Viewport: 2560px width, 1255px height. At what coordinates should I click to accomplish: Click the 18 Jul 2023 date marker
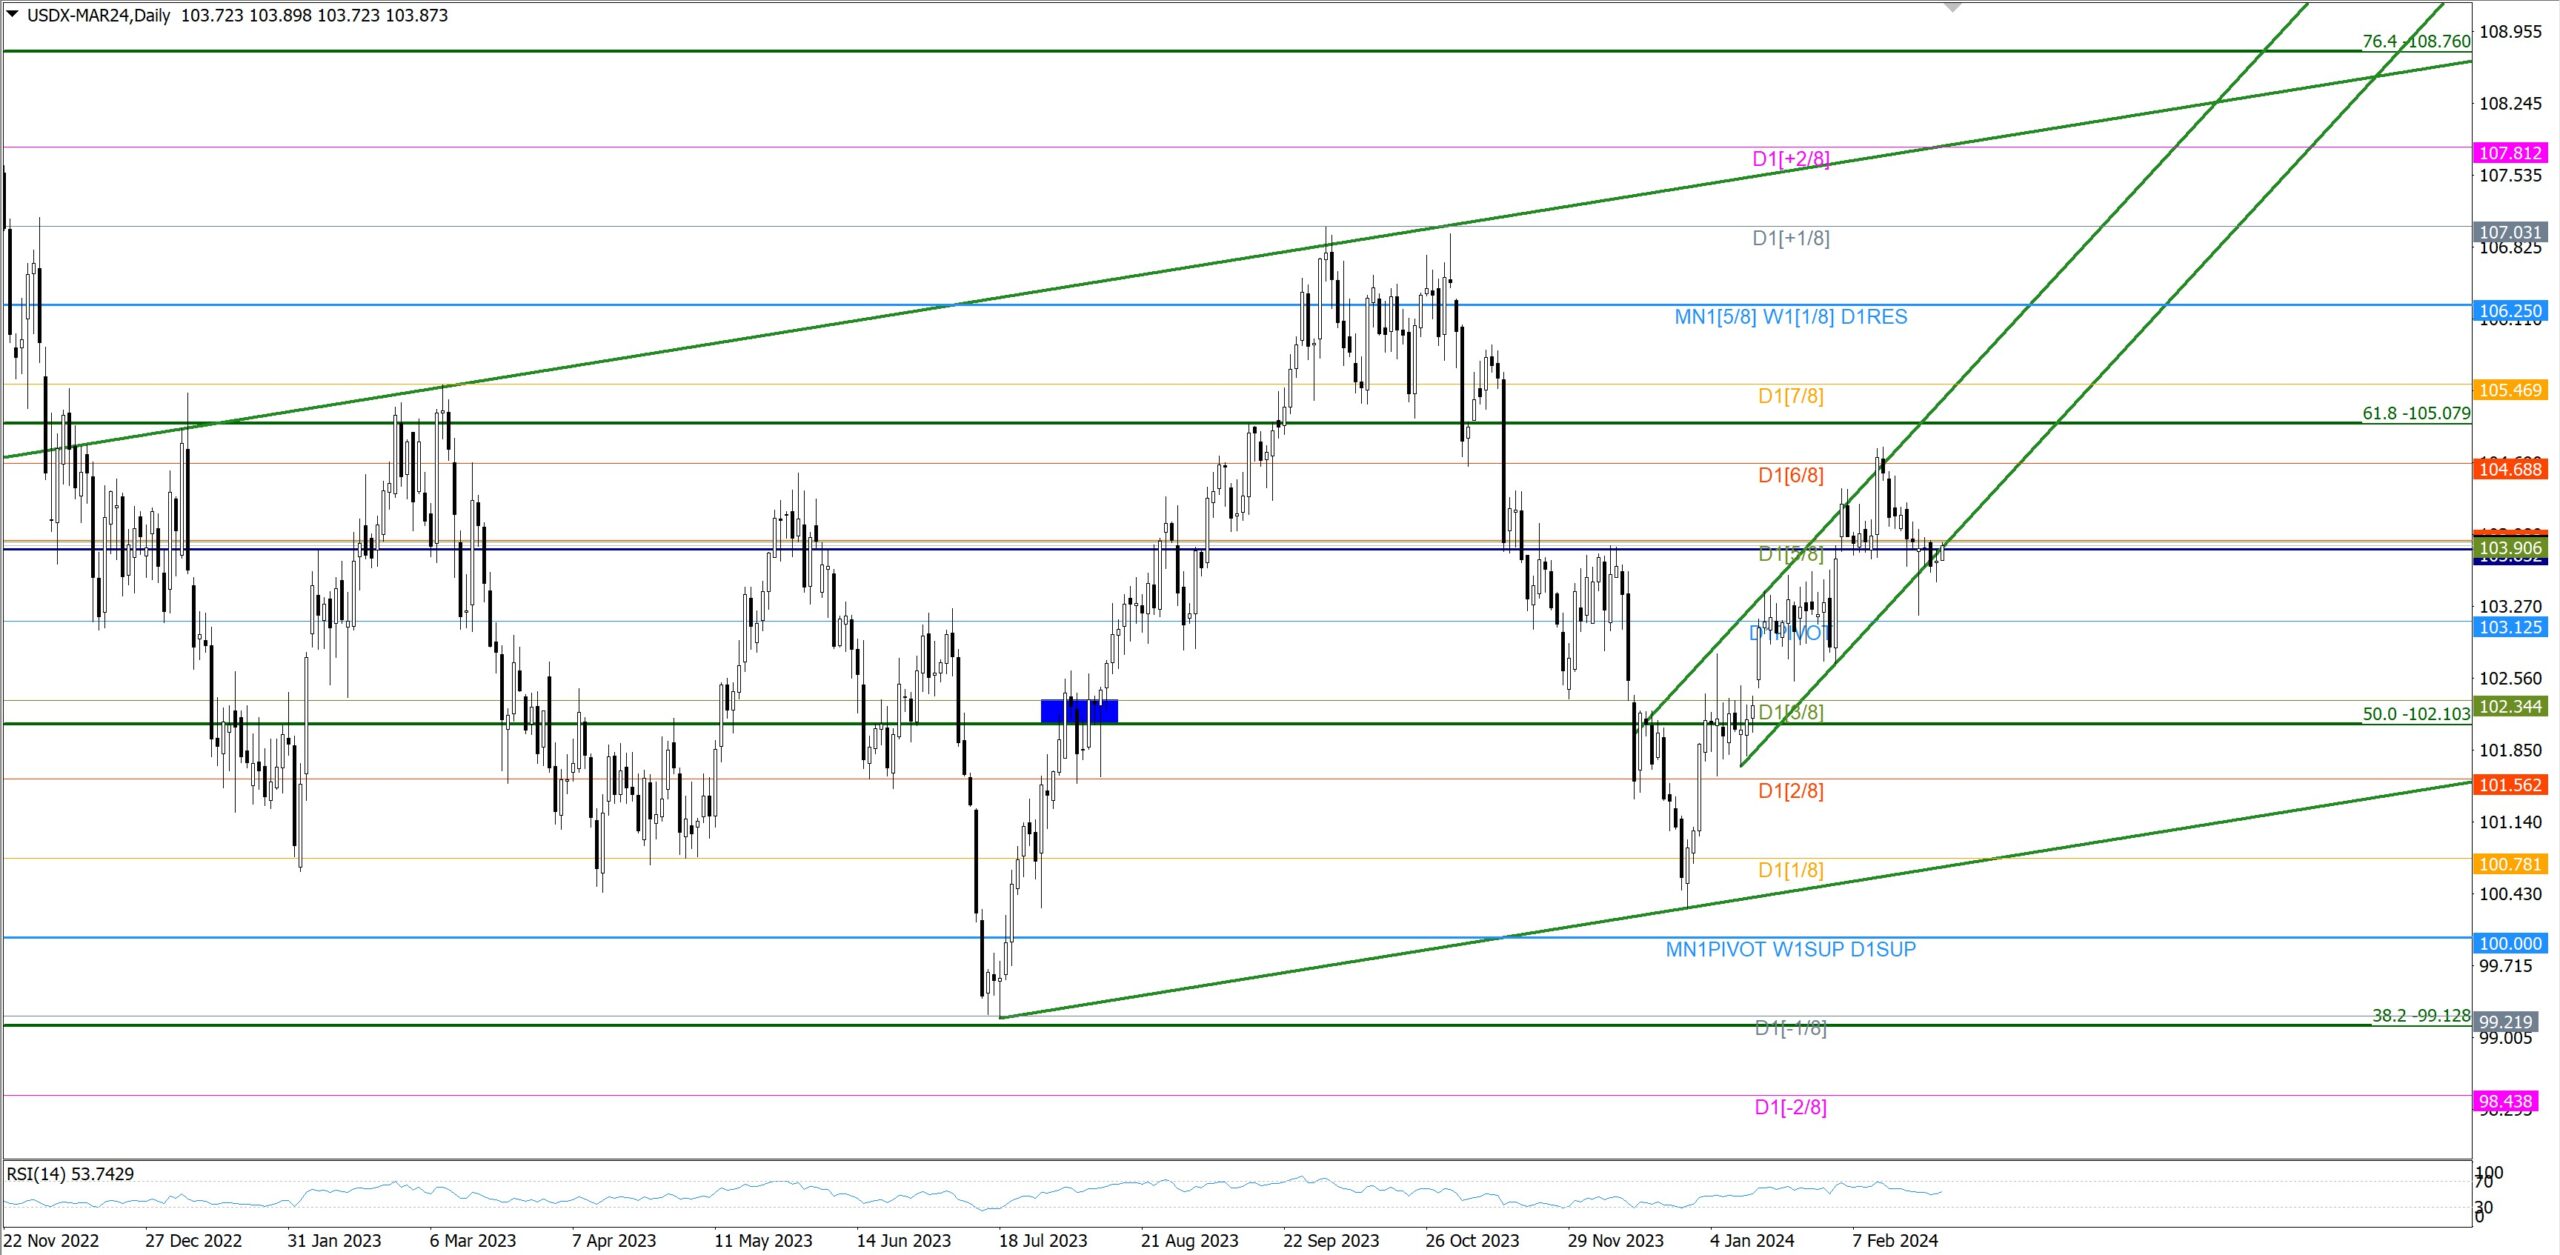click(x=1042, y=1240)
